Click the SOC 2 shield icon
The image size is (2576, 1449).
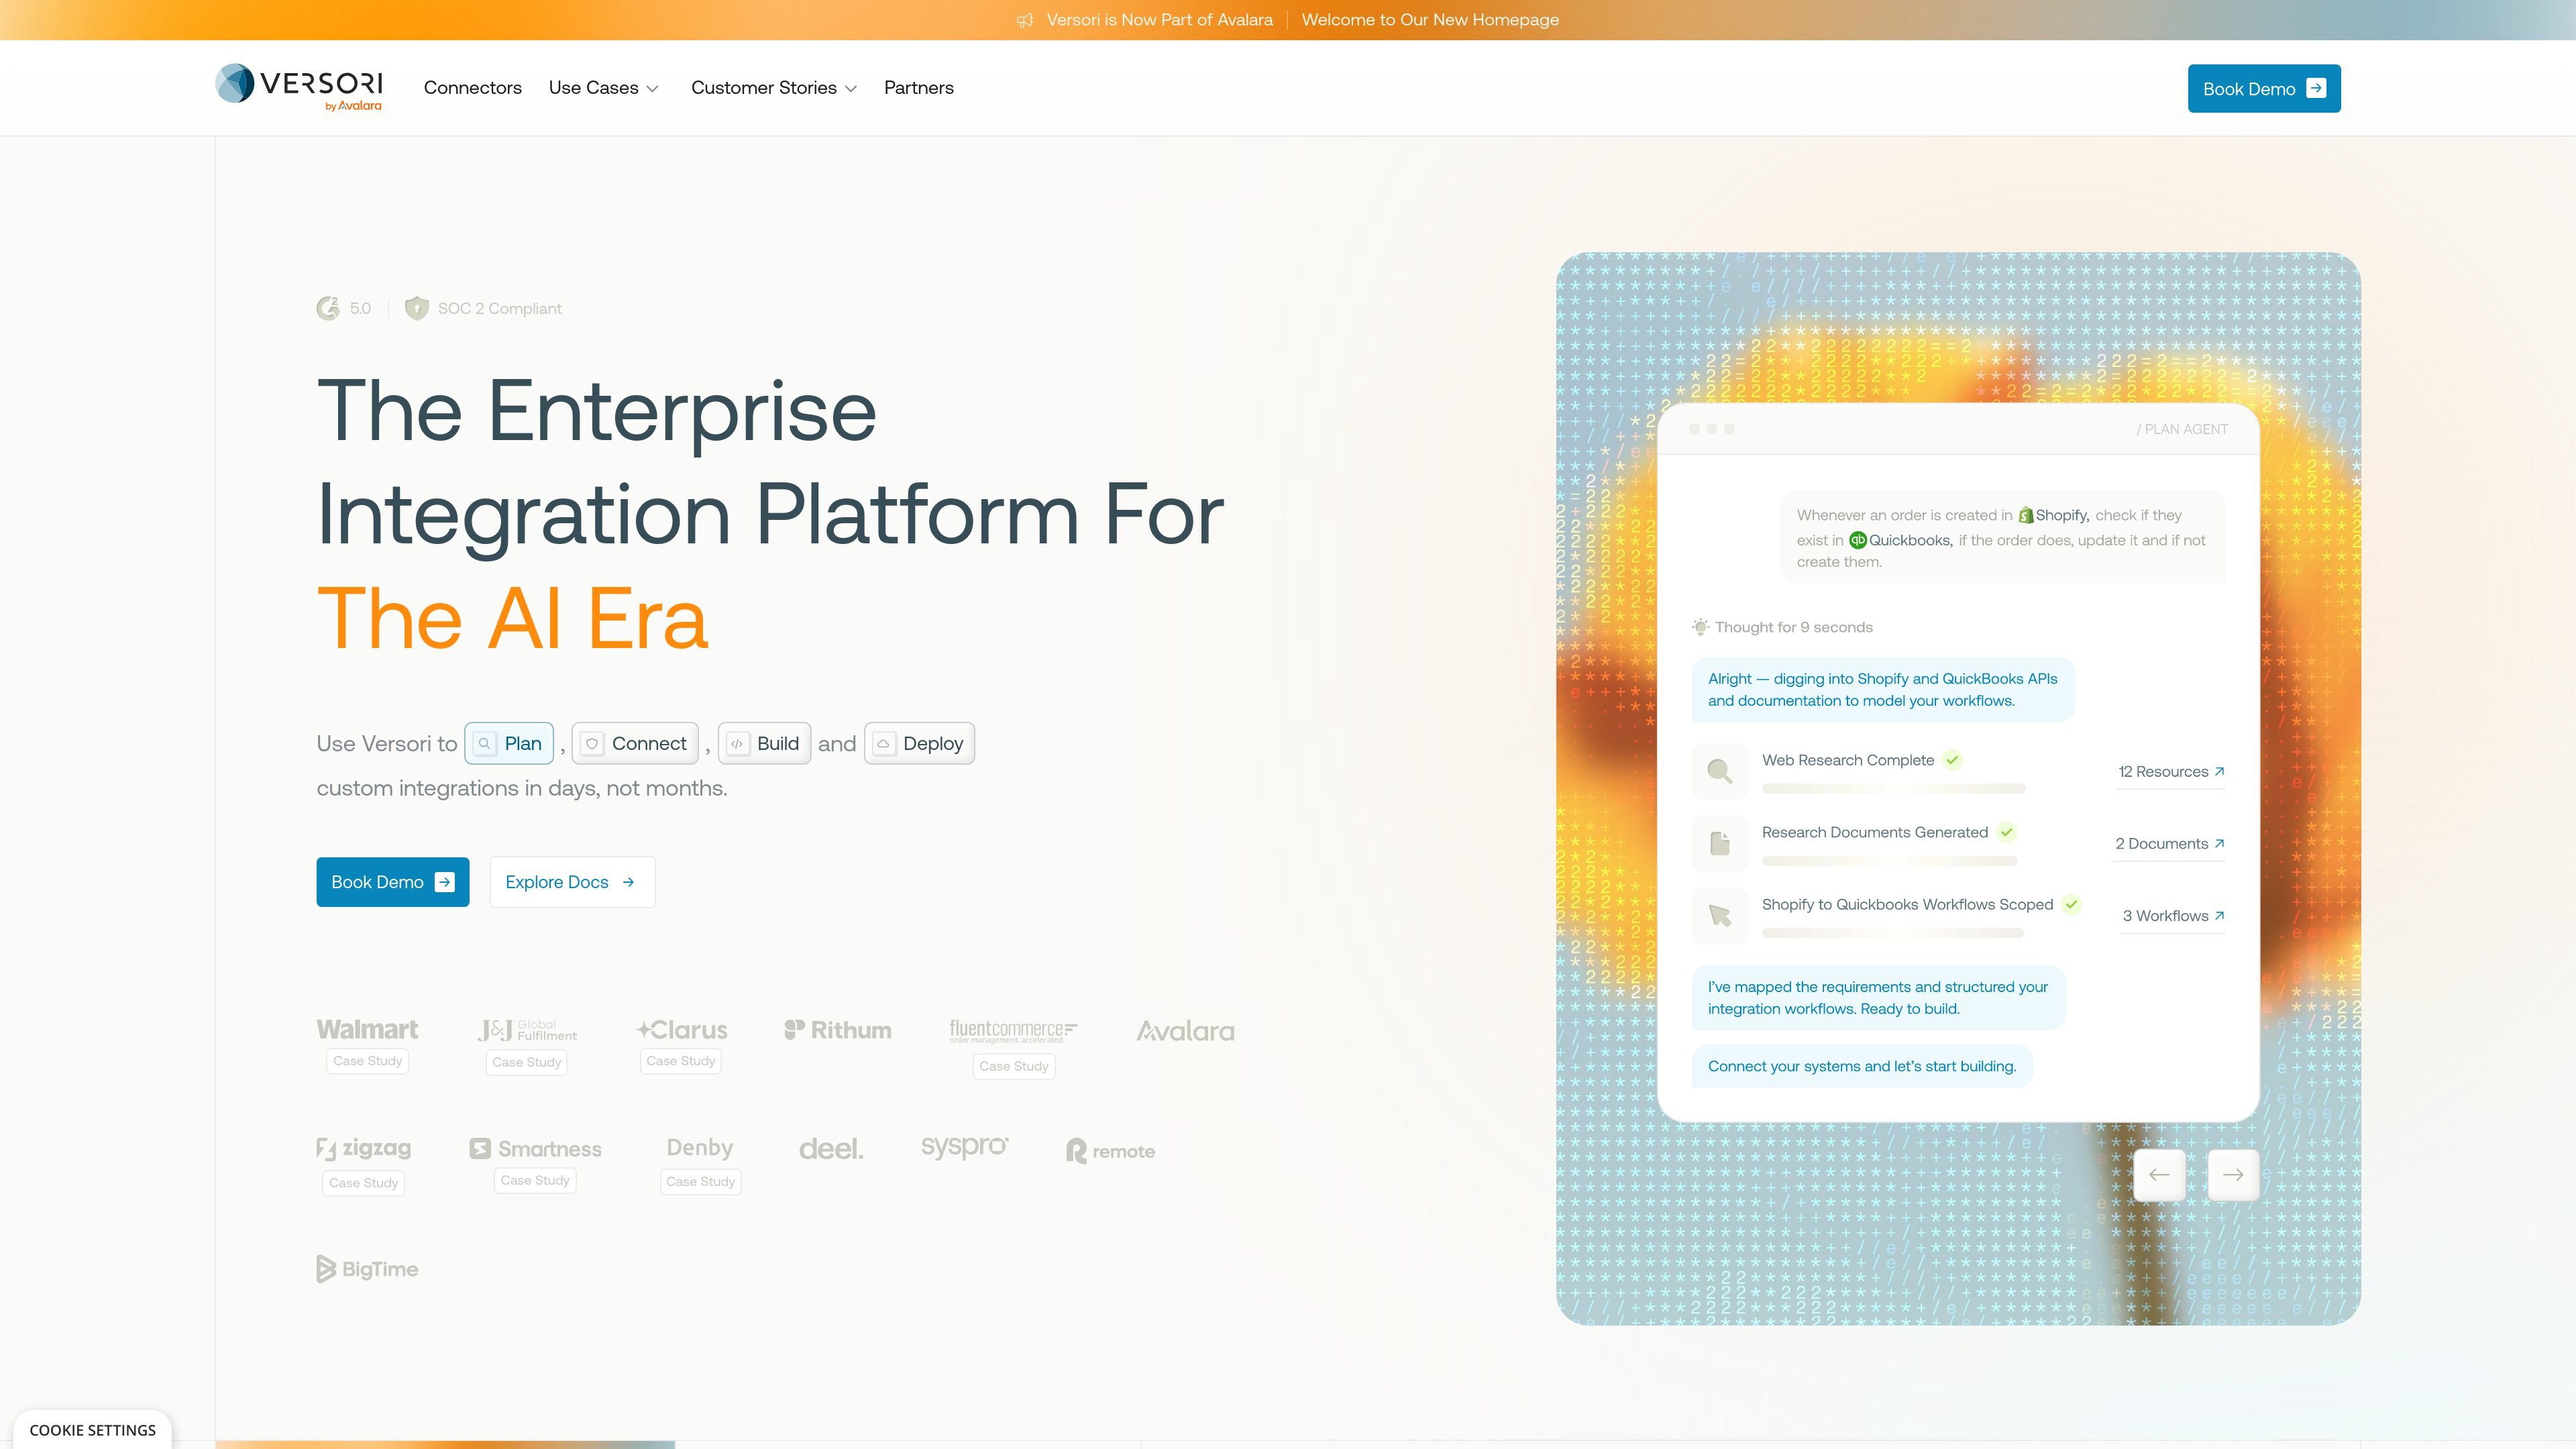coord(416,308)
